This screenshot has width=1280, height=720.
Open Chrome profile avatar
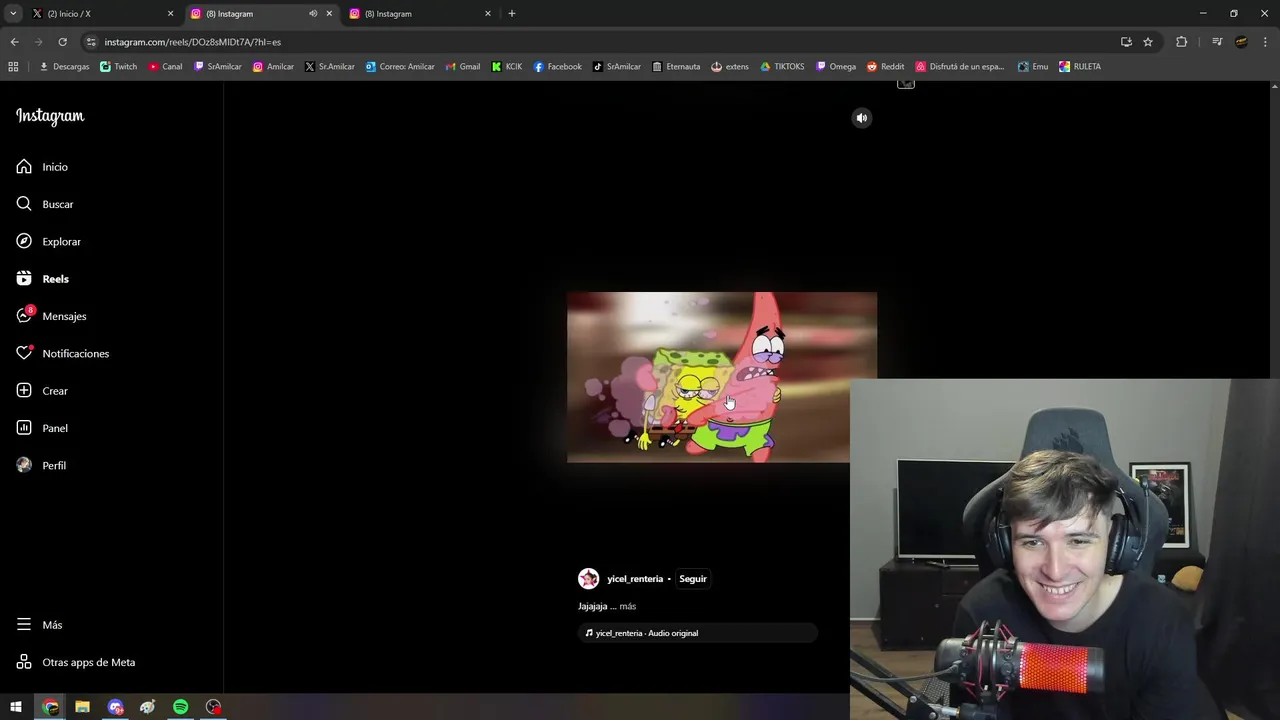coord(1241,42)
